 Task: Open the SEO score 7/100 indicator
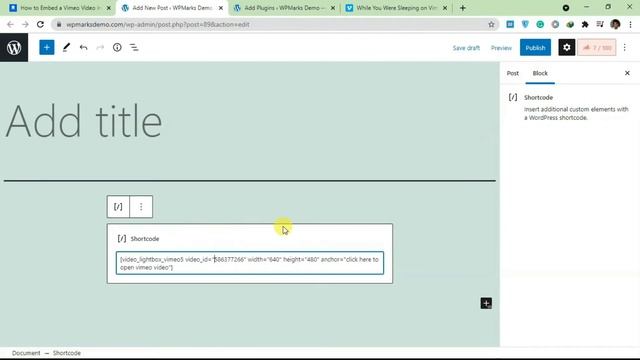point(597,48)
